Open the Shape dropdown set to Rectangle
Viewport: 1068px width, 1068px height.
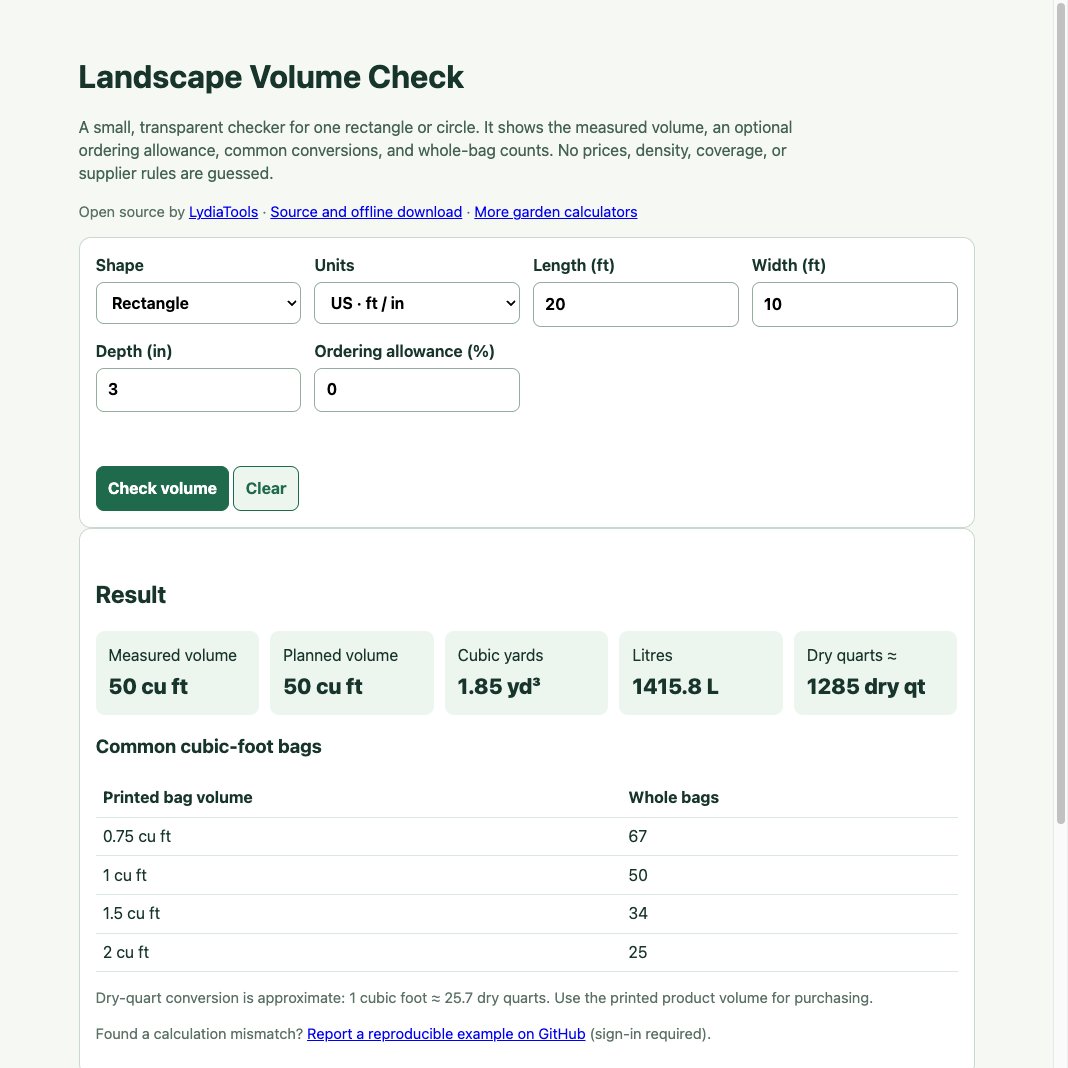[198, 303]
